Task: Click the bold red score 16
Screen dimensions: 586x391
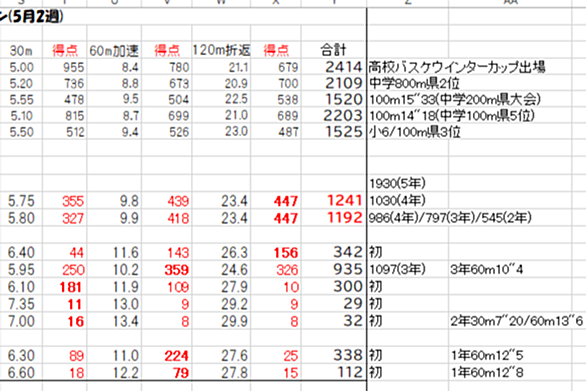Action: pos(76,321)
